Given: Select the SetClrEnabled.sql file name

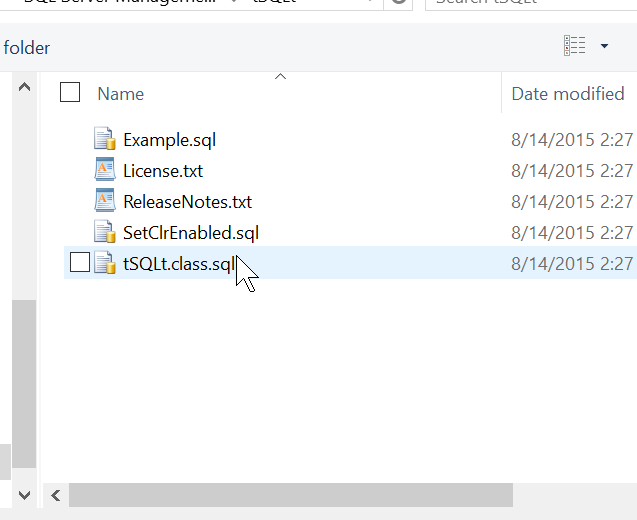Looking at the screenshot, I should click(x=191, y=233).
